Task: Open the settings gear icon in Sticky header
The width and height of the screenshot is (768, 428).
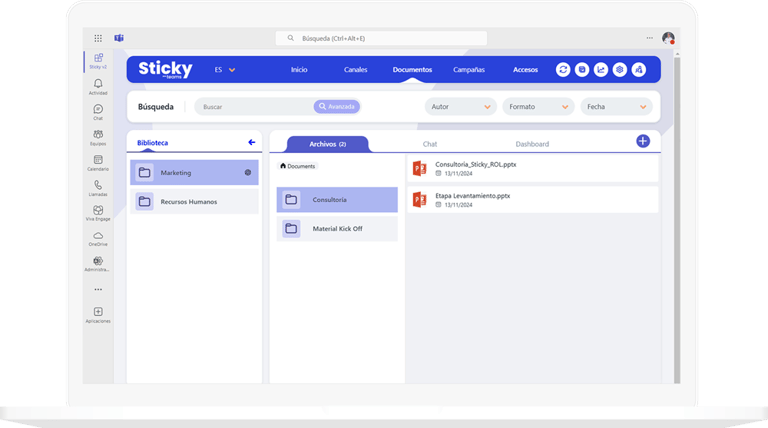Action: point(620,70)
